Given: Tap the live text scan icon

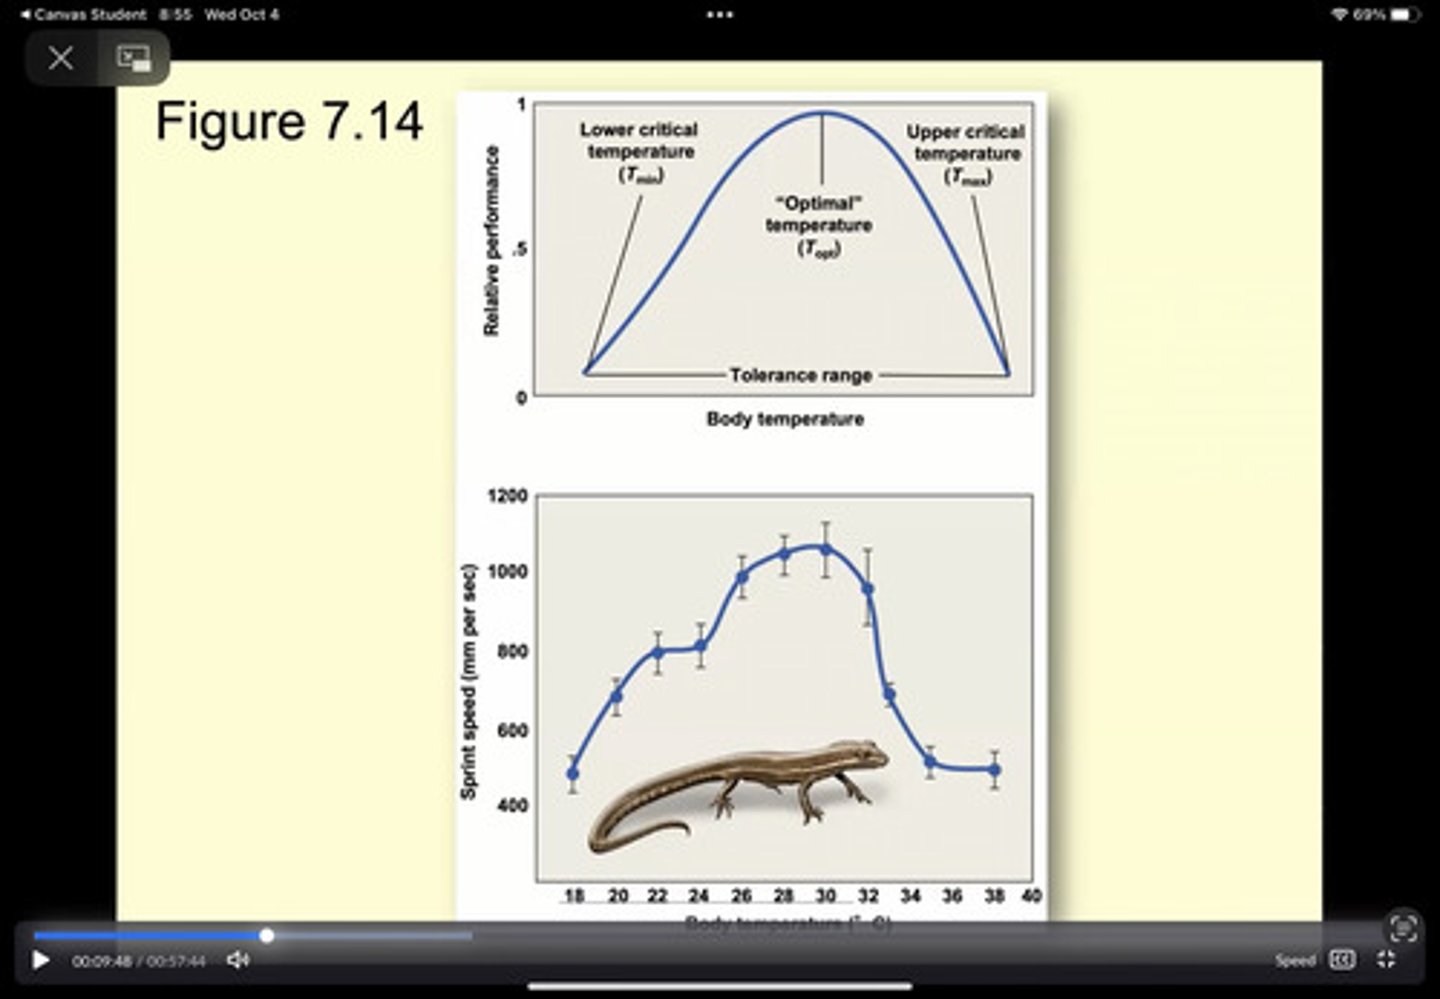Looking at the screenshot, I should pos(1403,927).
